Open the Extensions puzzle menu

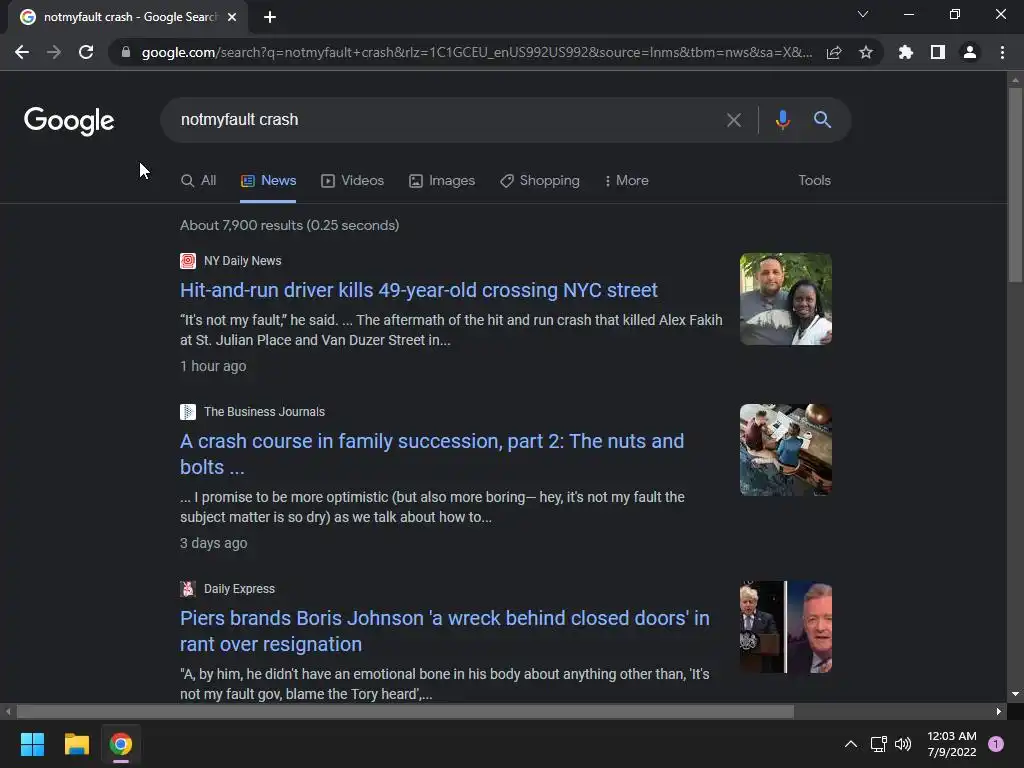tap(905, 52)
